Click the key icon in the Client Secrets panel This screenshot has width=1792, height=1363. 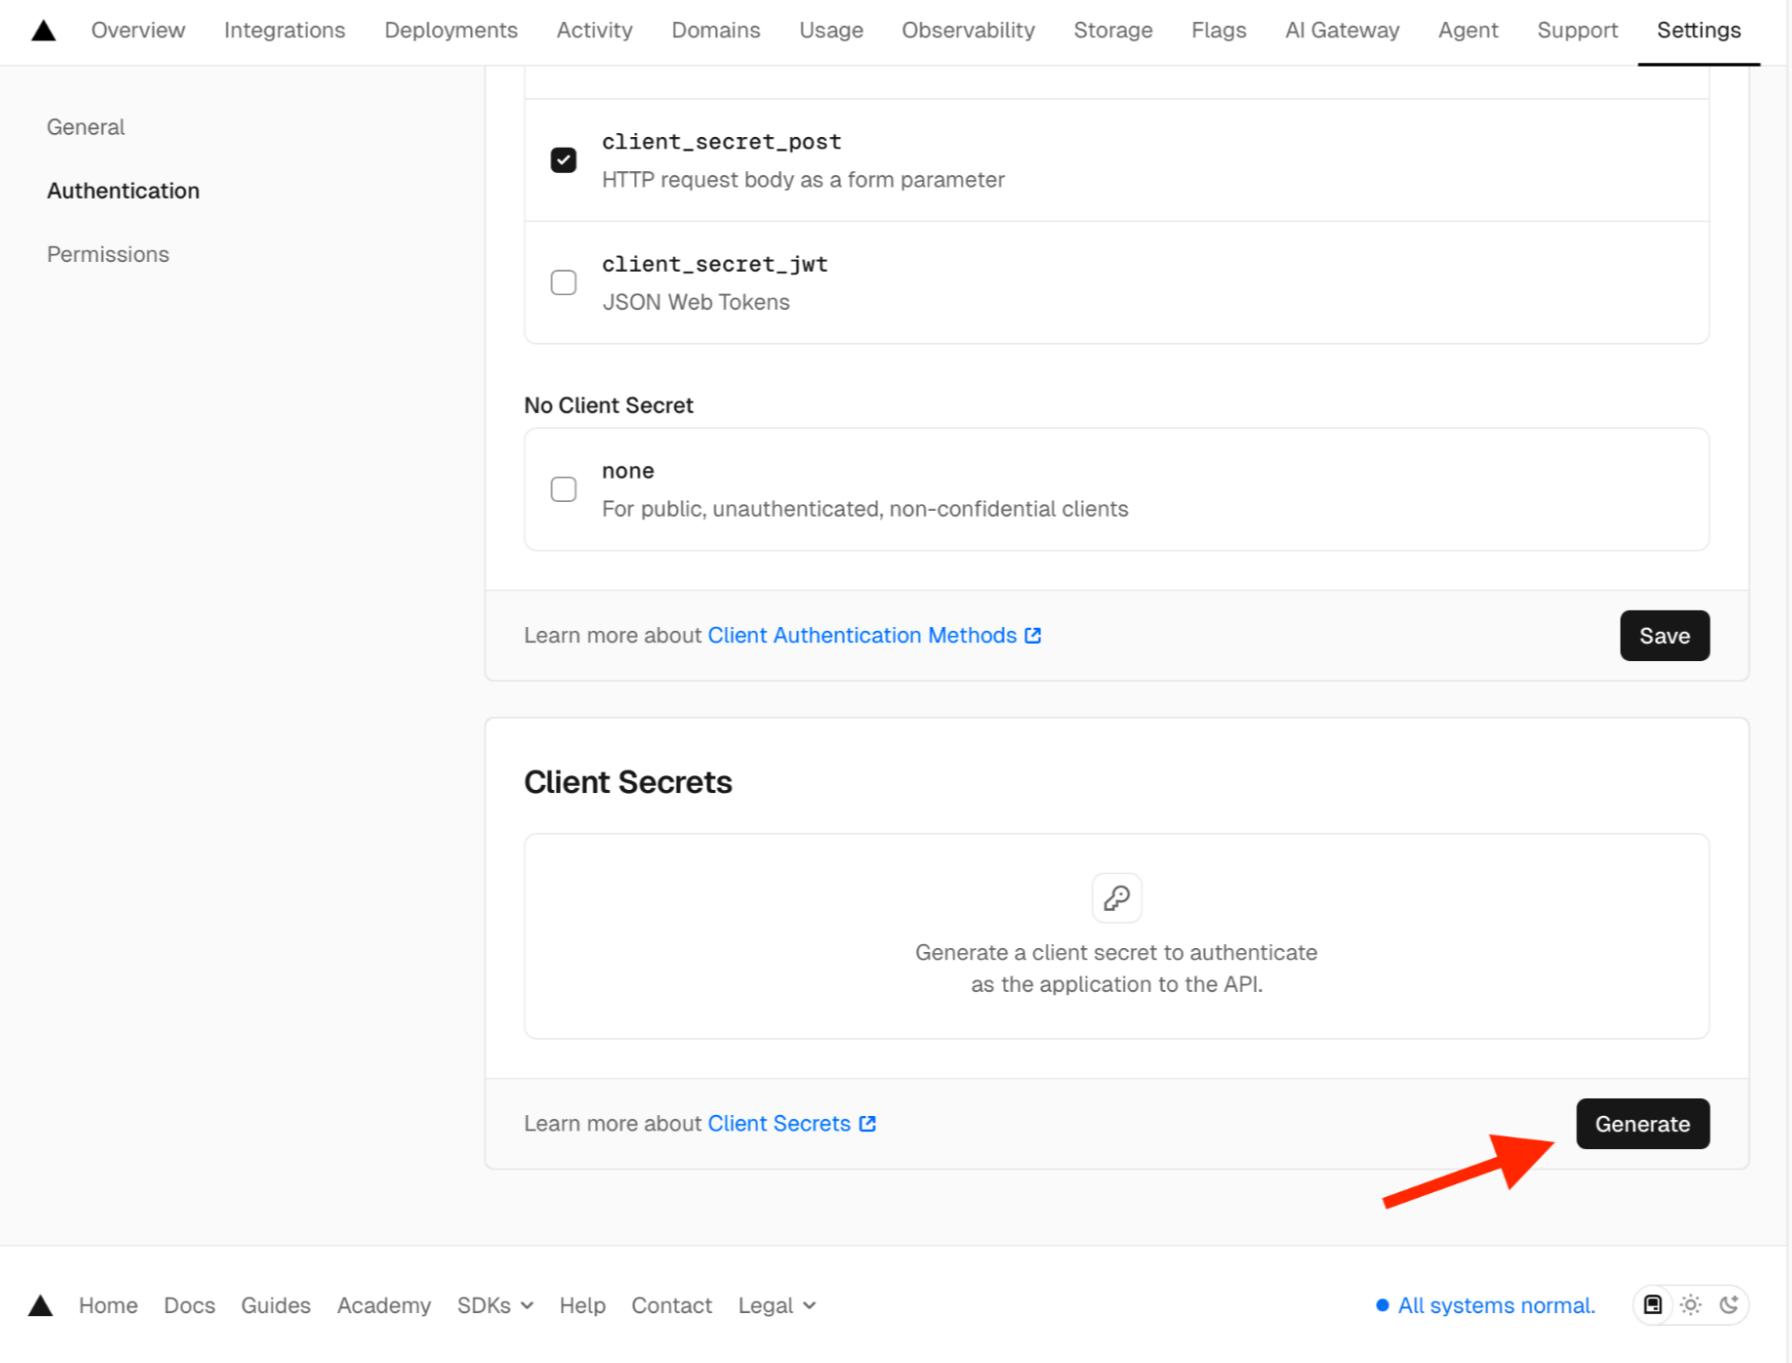point(1116,898)
